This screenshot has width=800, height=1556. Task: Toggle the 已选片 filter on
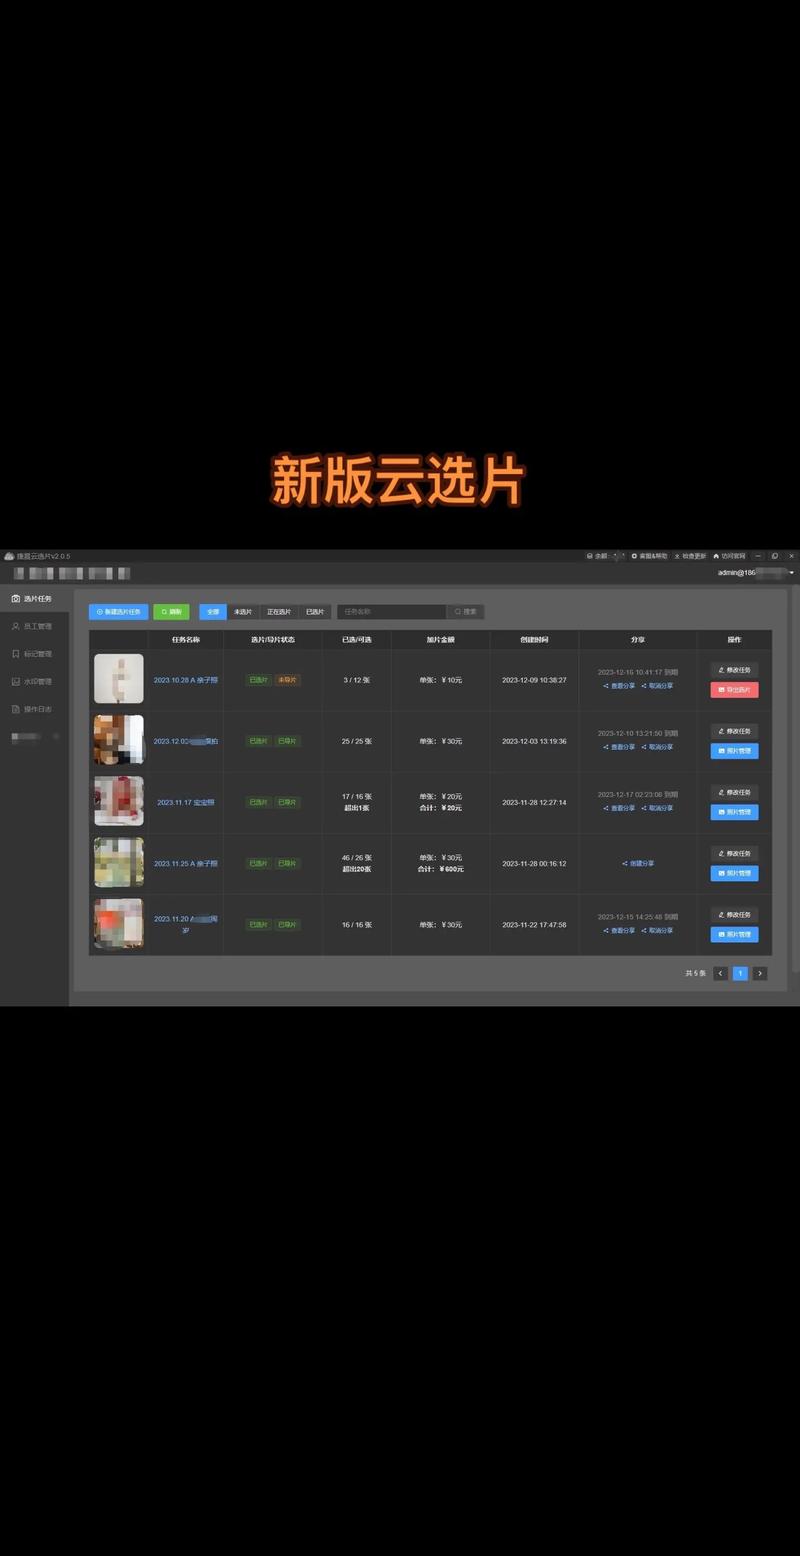click(314, 611)
